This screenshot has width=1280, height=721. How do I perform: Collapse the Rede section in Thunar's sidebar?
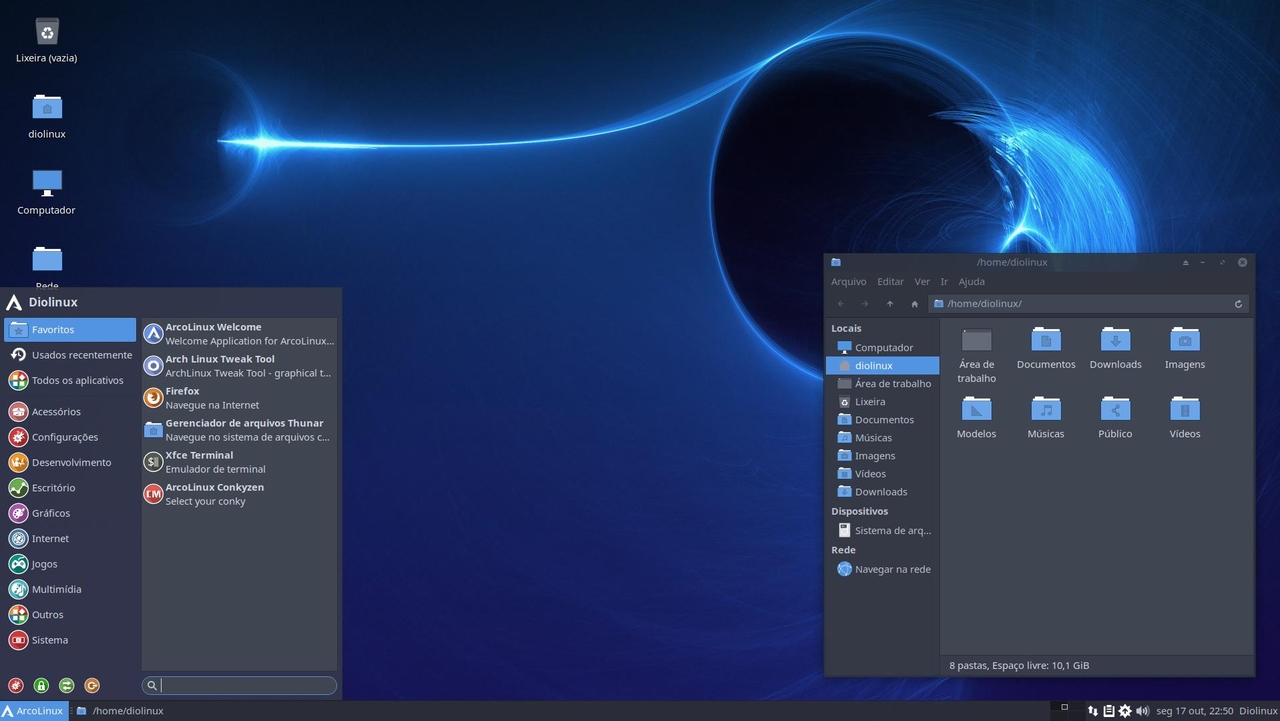pos(843,549)
